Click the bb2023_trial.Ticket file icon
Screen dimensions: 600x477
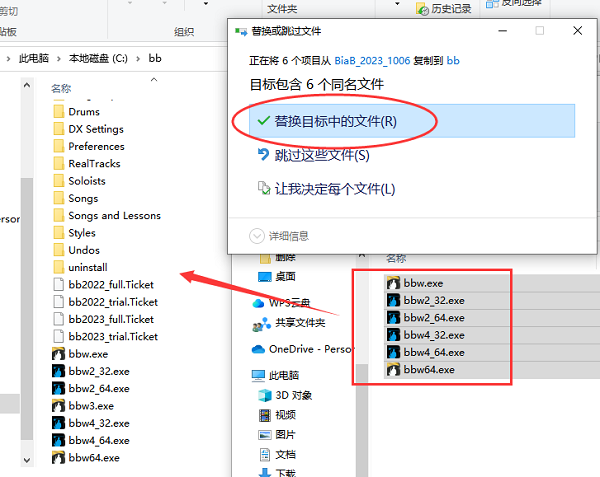click(x=59, y=337)
